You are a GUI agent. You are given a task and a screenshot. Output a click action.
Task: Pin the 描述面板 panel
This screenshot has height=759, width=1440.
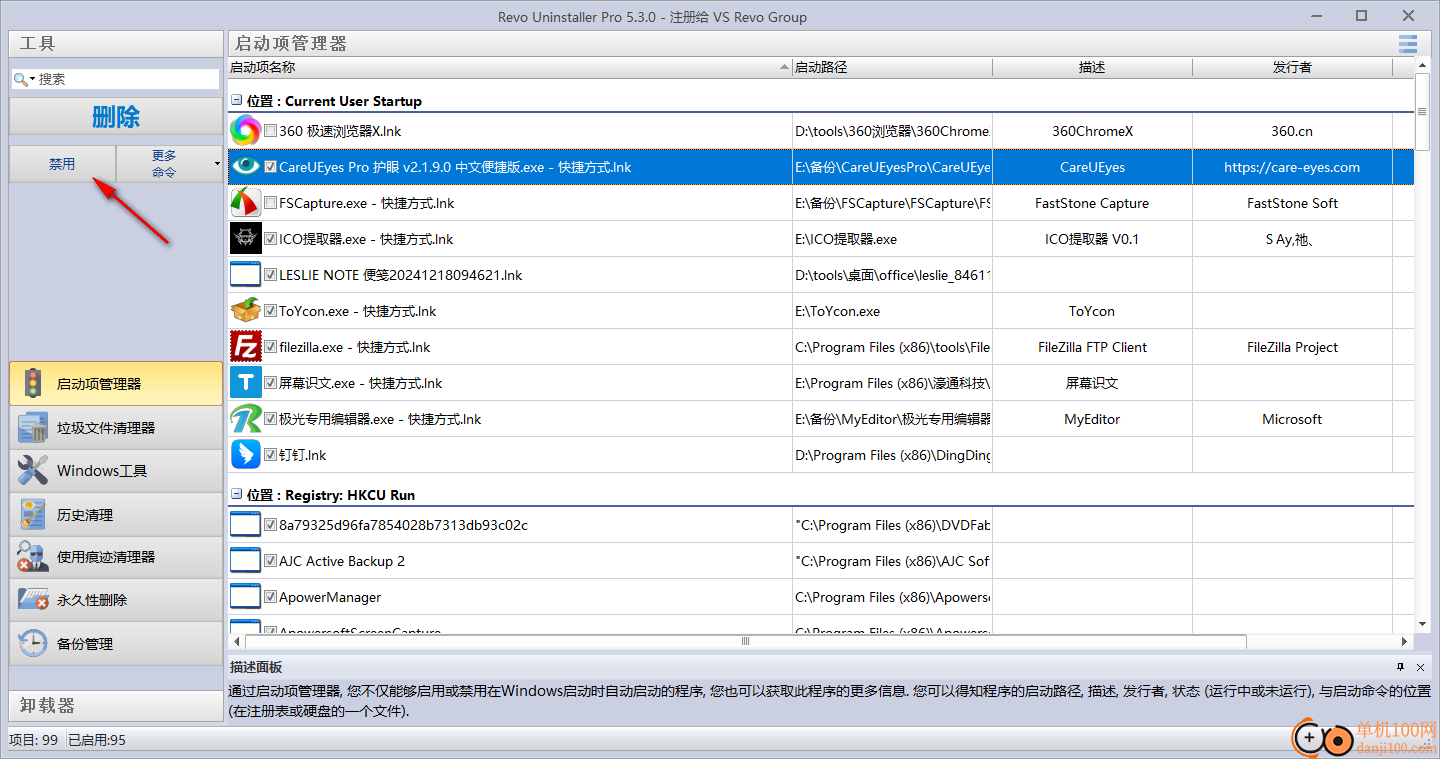pyautogui.click(x=1400, y=667)
